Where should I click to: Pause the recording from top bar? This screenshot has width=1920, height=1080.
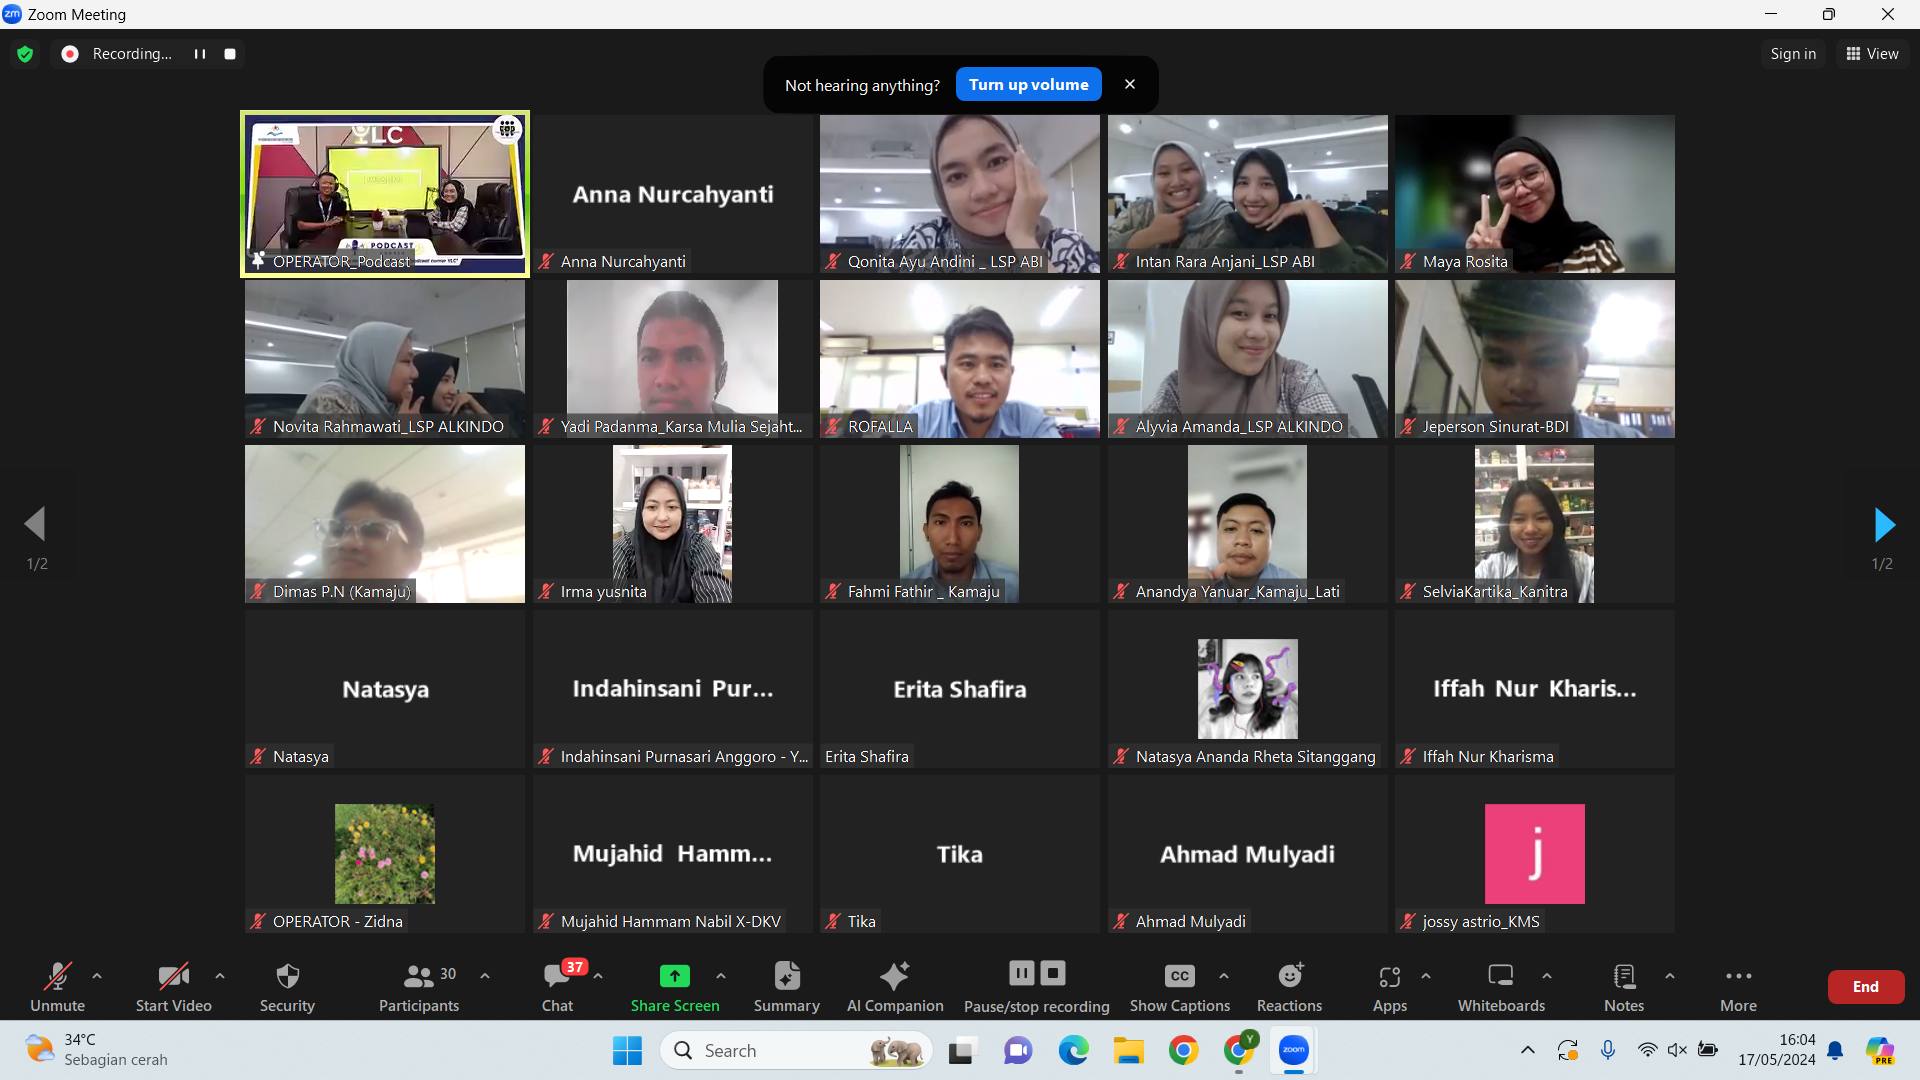(x=200, y=54)
